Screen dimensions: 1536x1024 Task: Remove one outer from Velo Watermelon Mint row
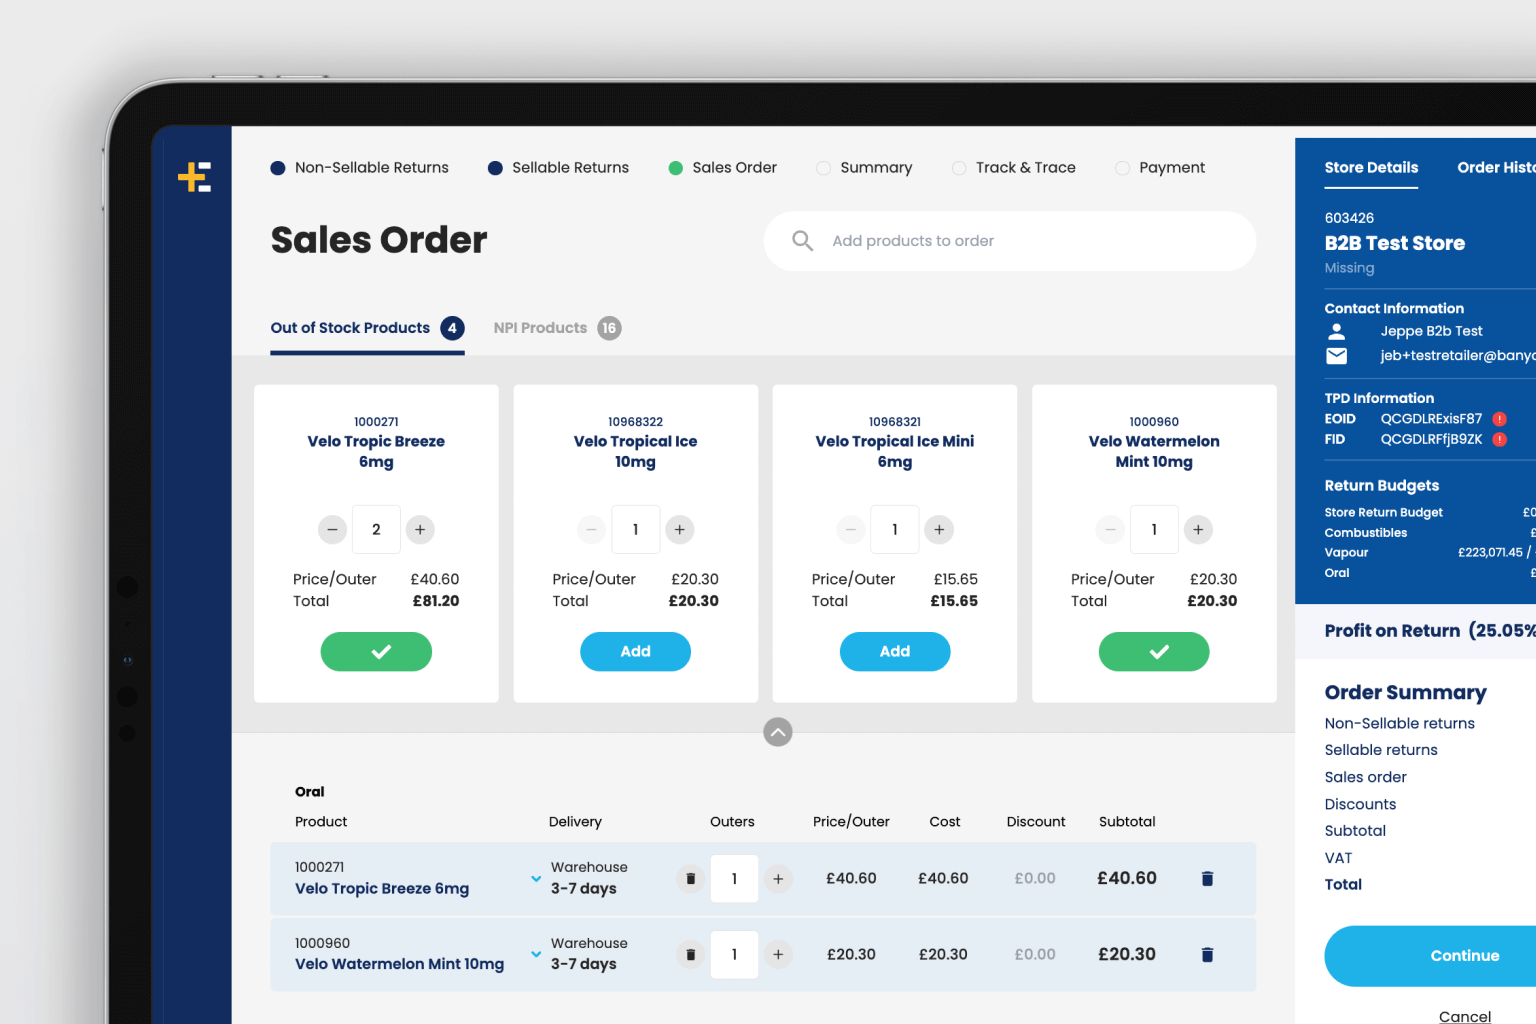(690, 955)
